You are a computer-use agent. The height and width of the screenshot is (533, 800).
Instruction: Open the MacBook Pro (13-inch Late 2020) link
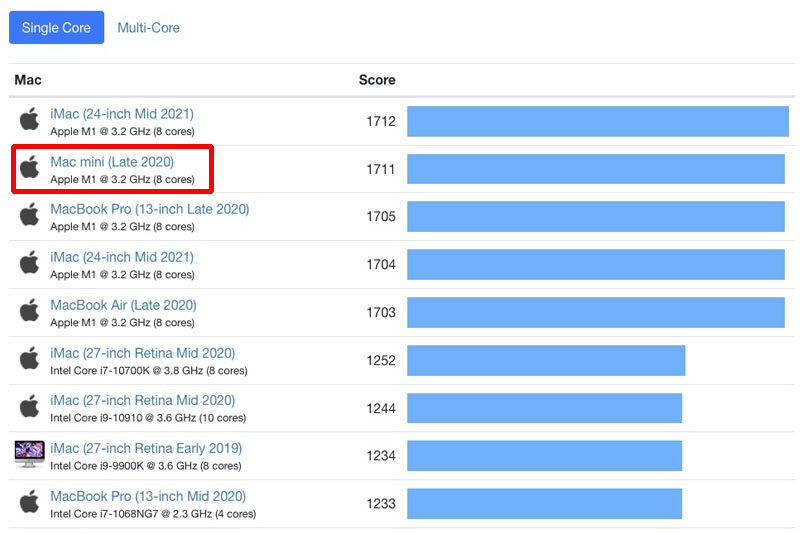coord(149,209)
